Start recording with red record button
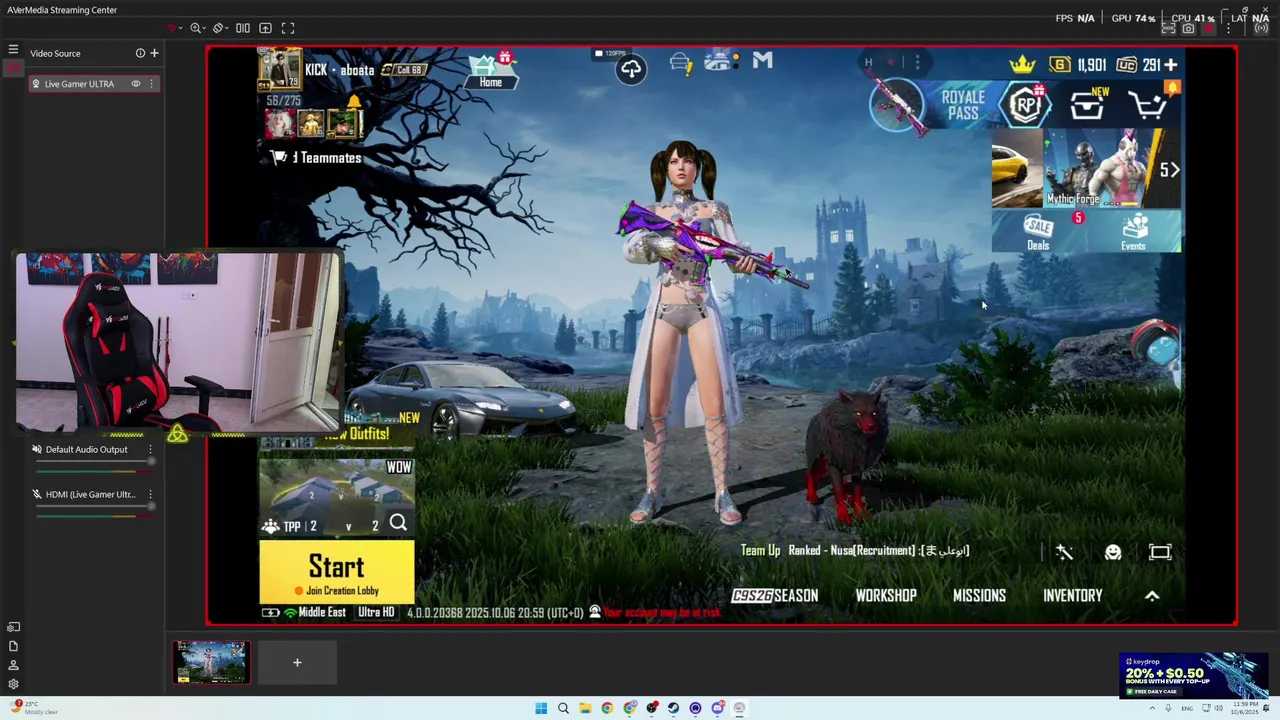Image resolution: width=1280 pixels, height=720 pixels. 1209,29
